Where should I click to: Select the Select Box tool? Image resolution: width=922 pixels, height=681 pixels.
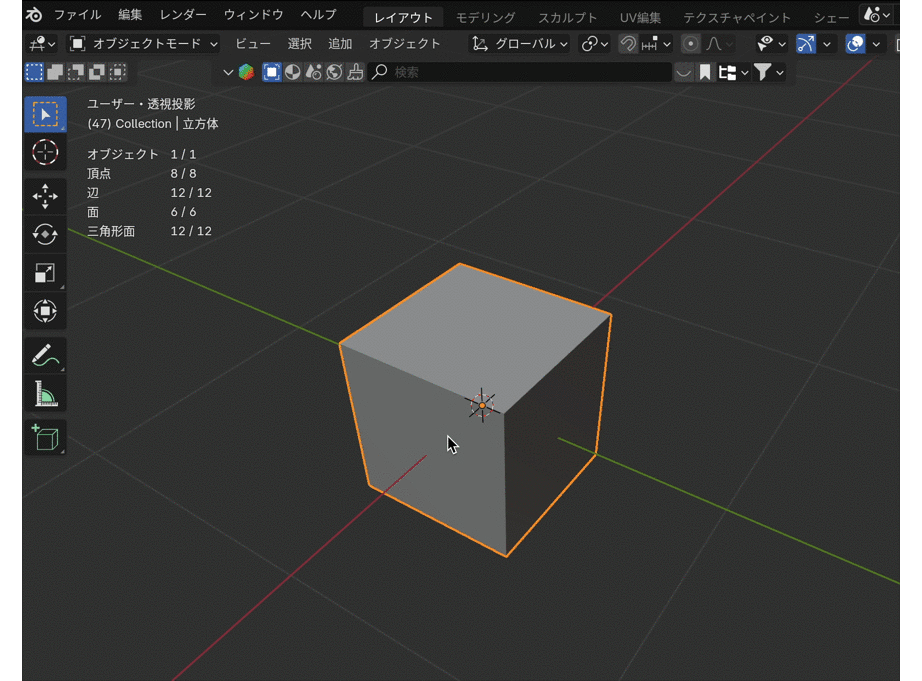point(45,114)
